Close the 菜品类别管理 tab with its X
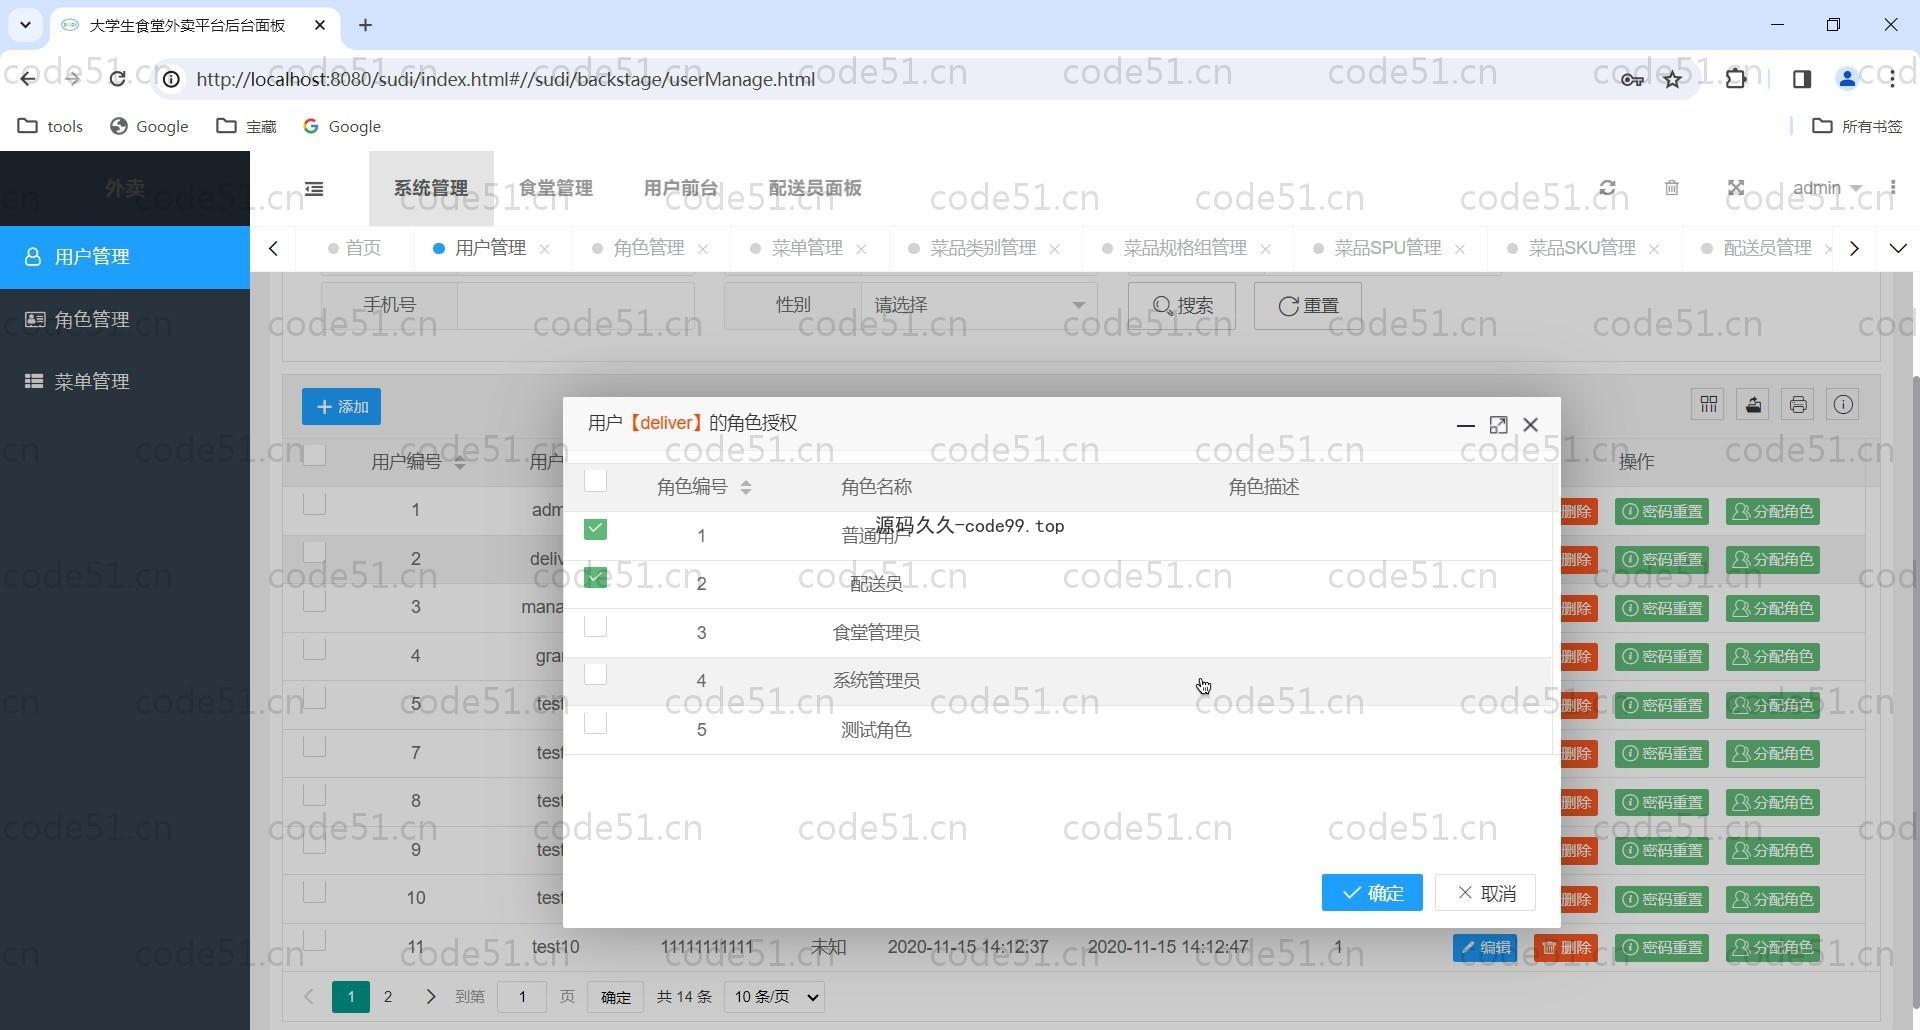This screenshot has height=1030, width=1920. tap(1054, 249)
